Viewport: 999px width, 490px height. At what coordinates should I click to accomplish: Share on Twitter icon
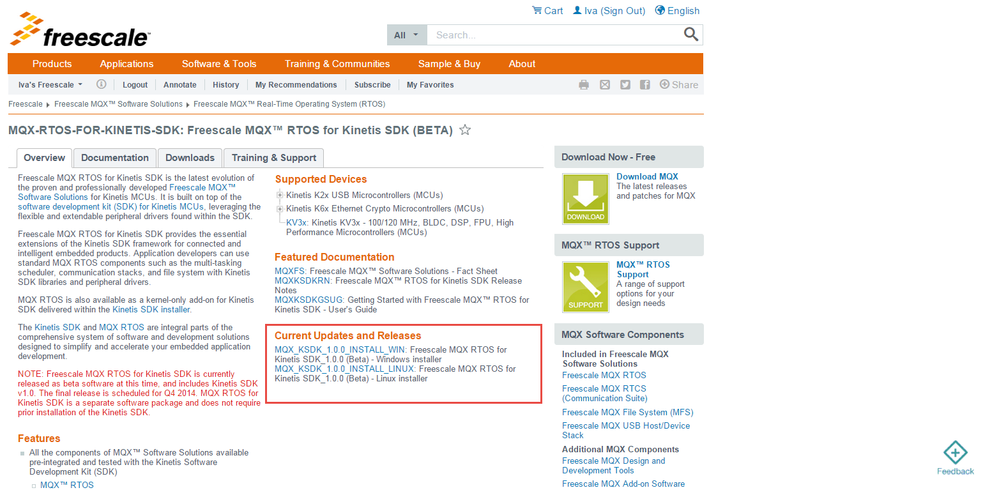625,85
